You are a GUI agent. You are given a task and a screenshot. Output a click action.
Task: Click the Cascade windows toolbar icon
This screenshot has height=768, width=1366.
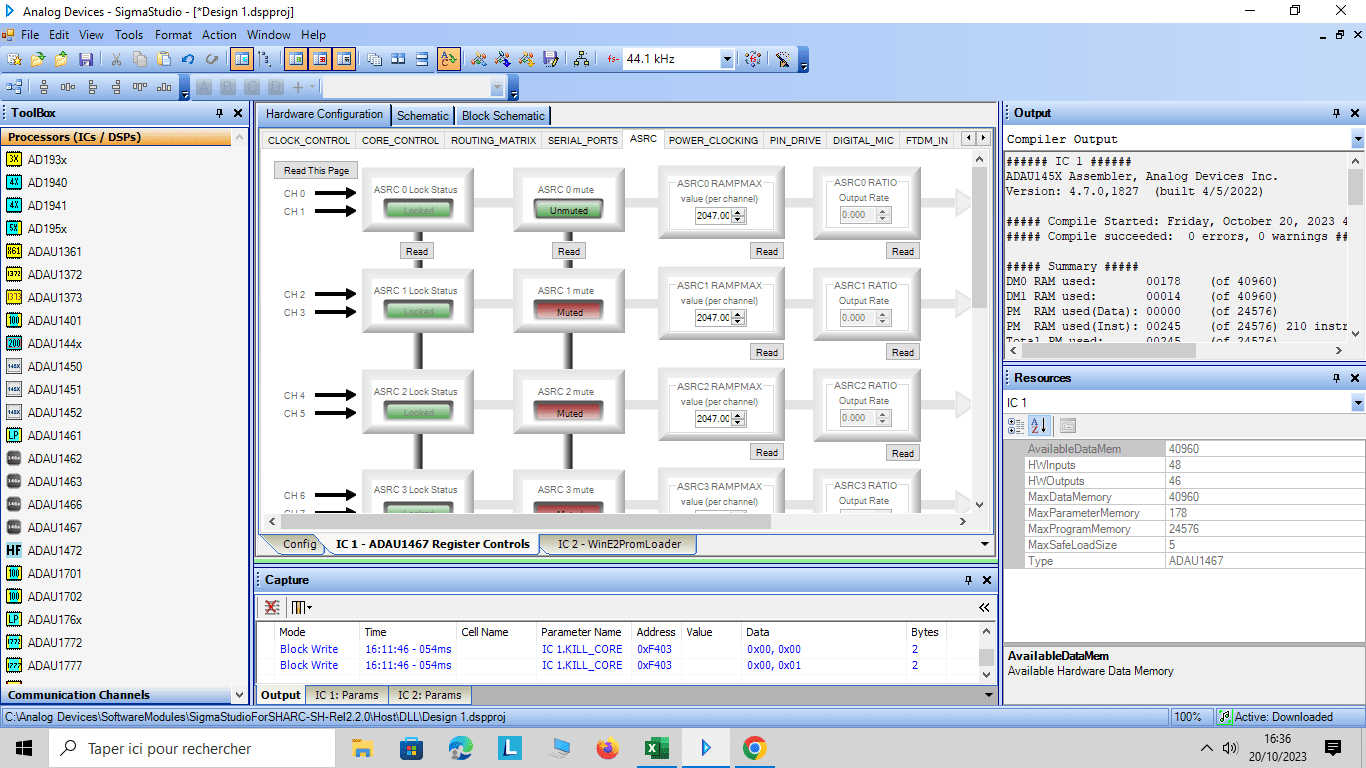point(375,59)
